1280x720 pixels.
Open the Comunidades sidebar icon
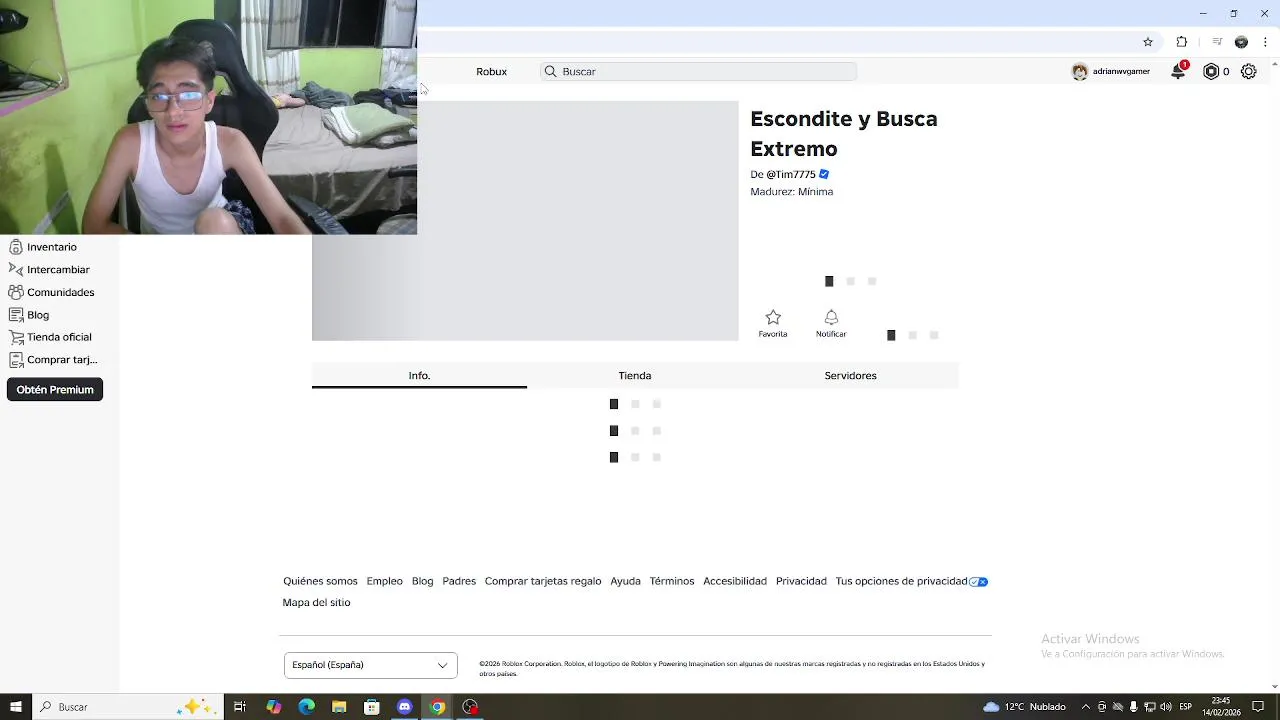coord(16,292)
